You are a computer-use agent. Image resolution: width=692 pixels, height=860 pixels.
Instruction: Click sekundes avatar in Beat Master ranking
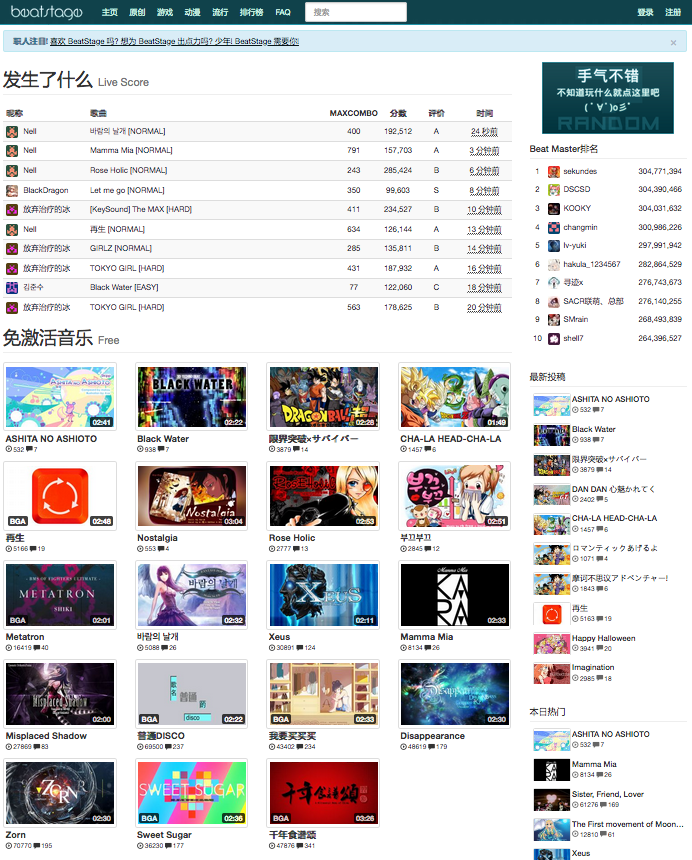[x=554, y=172]
